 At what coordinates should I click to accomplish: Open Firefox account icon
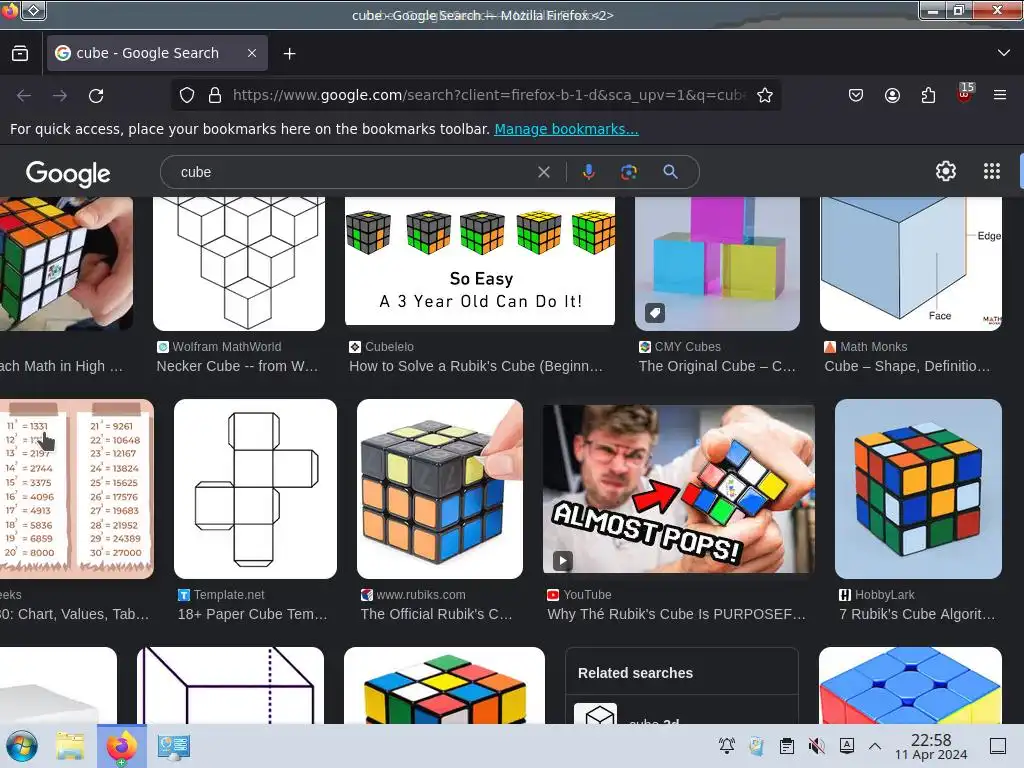(892, 95)
